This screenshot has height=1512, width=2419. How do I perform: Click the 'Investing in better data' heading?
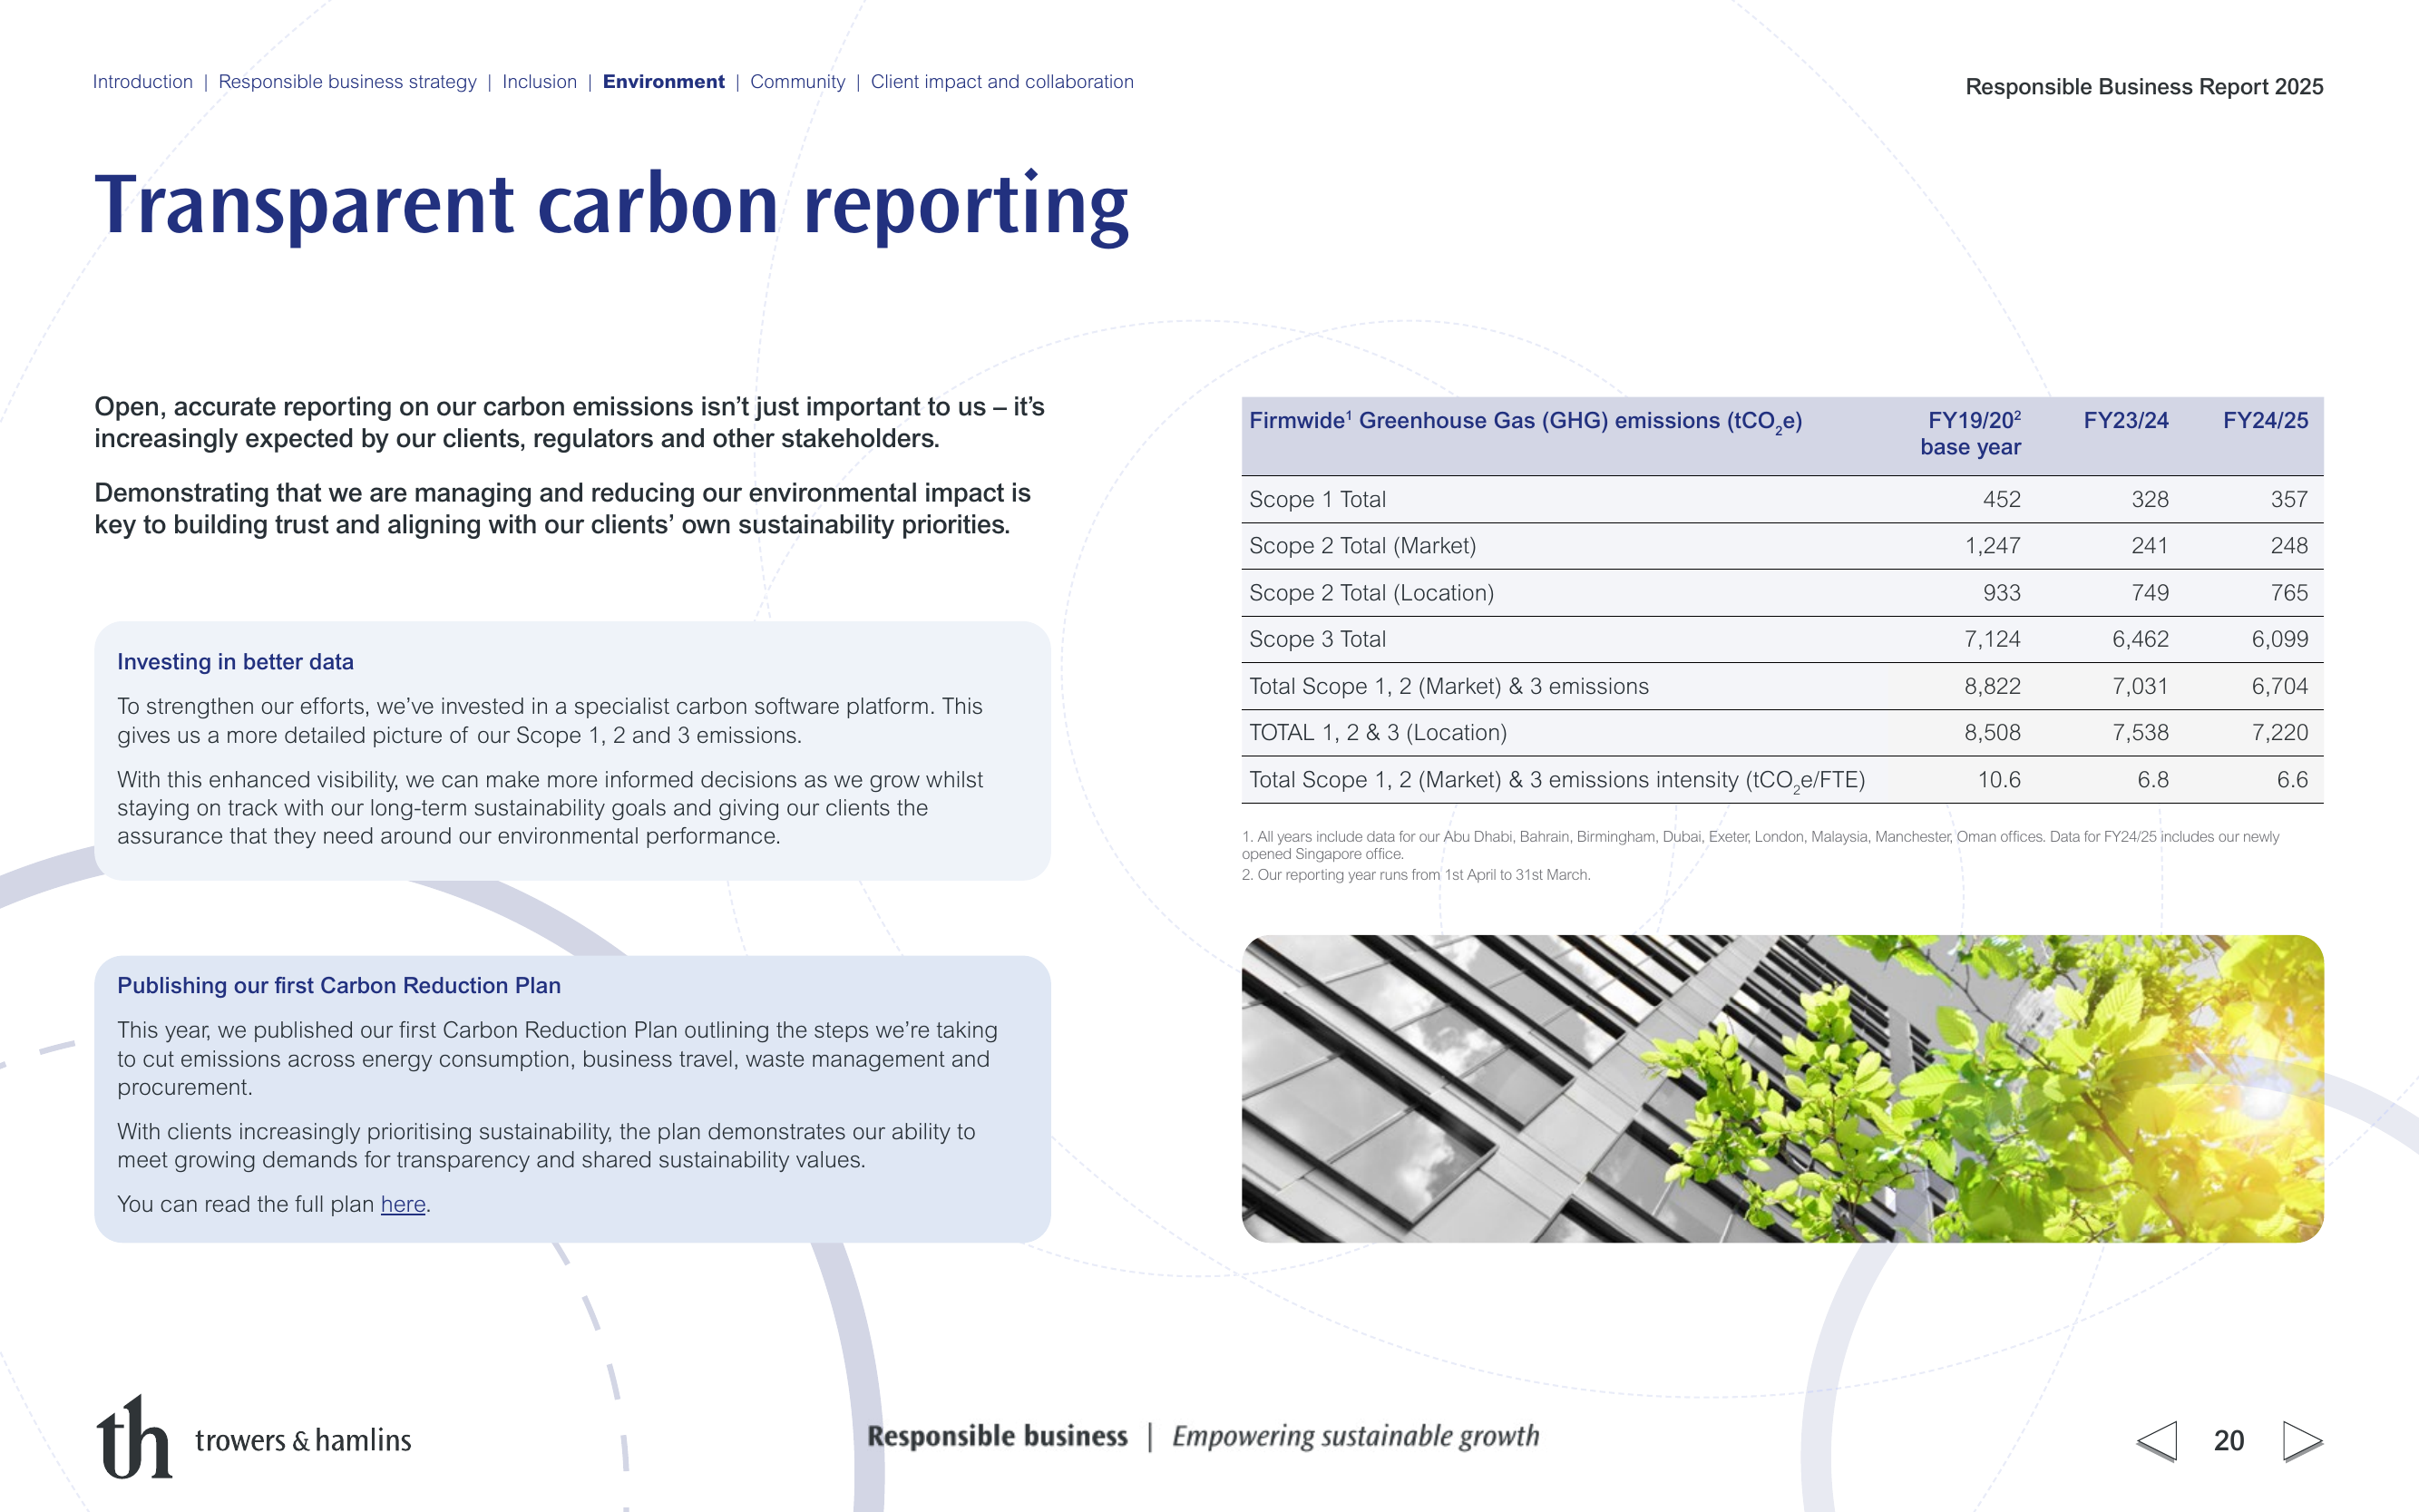pyautogui.click(x=235, y=662)
